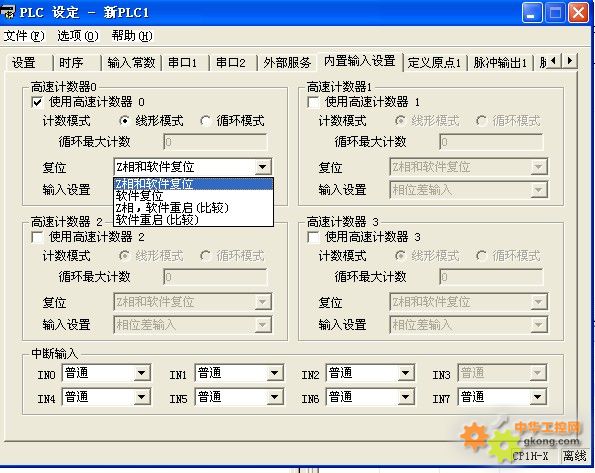Select 循环模式 radio for counter 0
595x473 pixels.
pyautogui.click(x=205, y=121)
